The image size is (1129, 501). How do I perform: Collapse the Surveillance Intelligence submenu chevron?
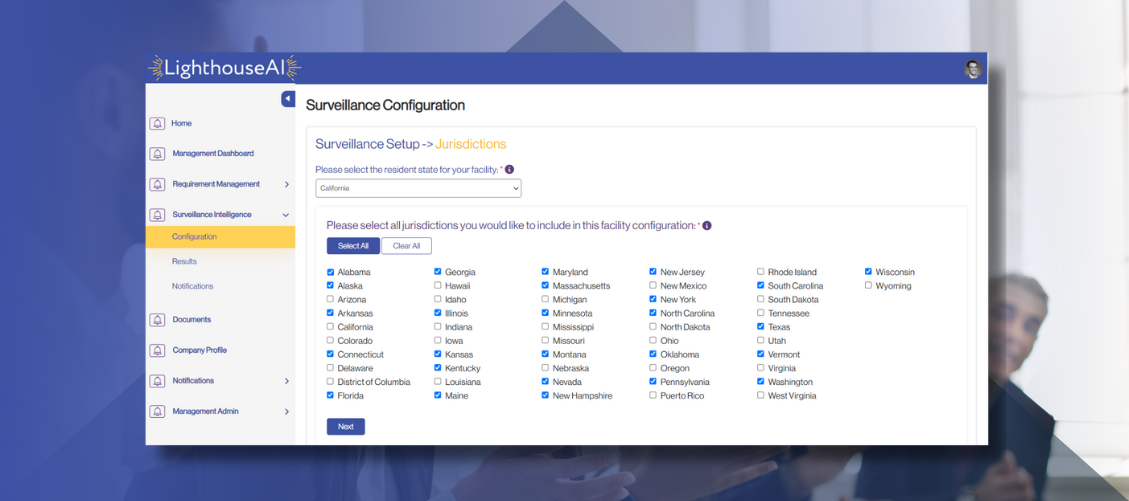point(286,215)
